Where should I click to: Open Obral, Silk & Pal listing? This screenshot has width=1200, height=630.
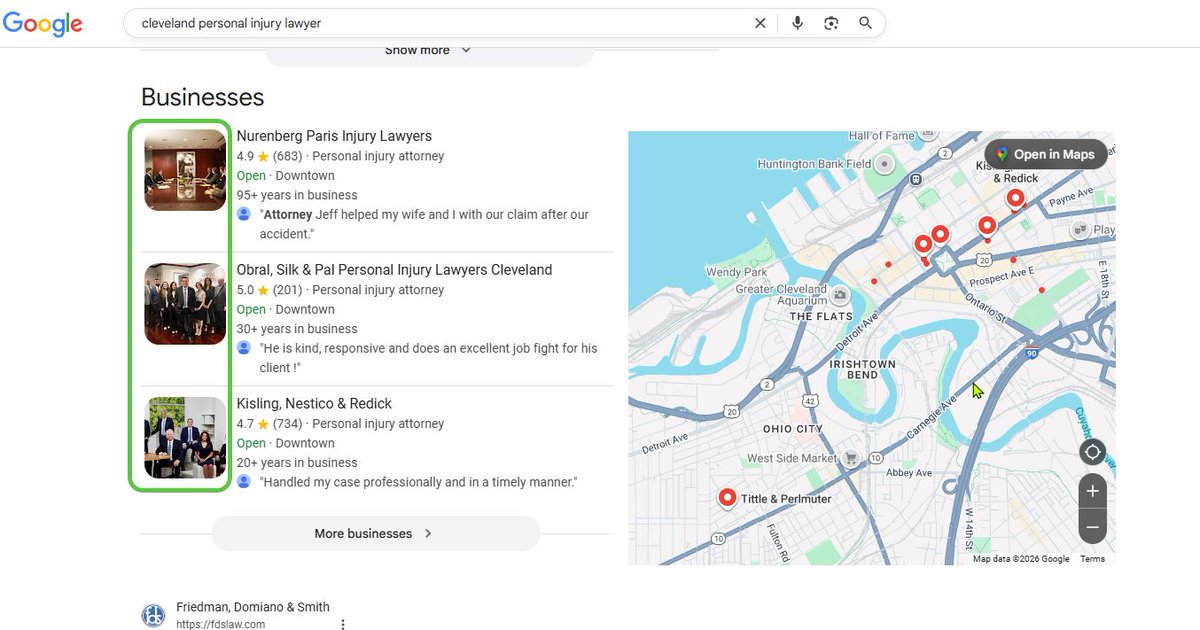coord(394,270)
